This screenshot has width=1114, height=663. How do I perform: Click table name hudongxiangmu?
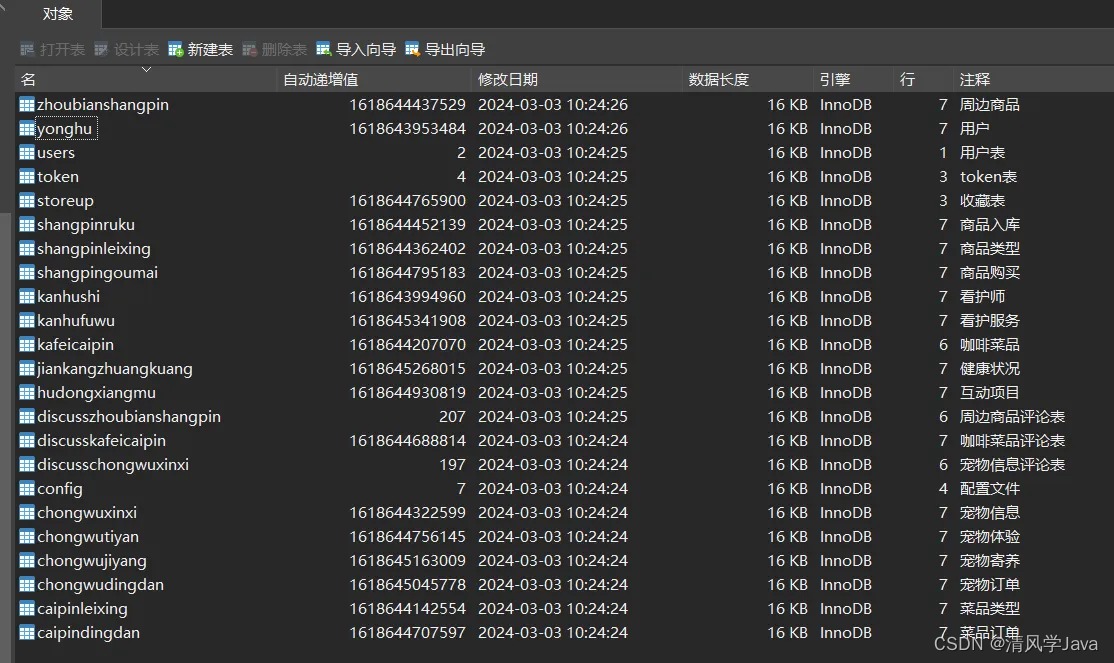pos(97,392)
